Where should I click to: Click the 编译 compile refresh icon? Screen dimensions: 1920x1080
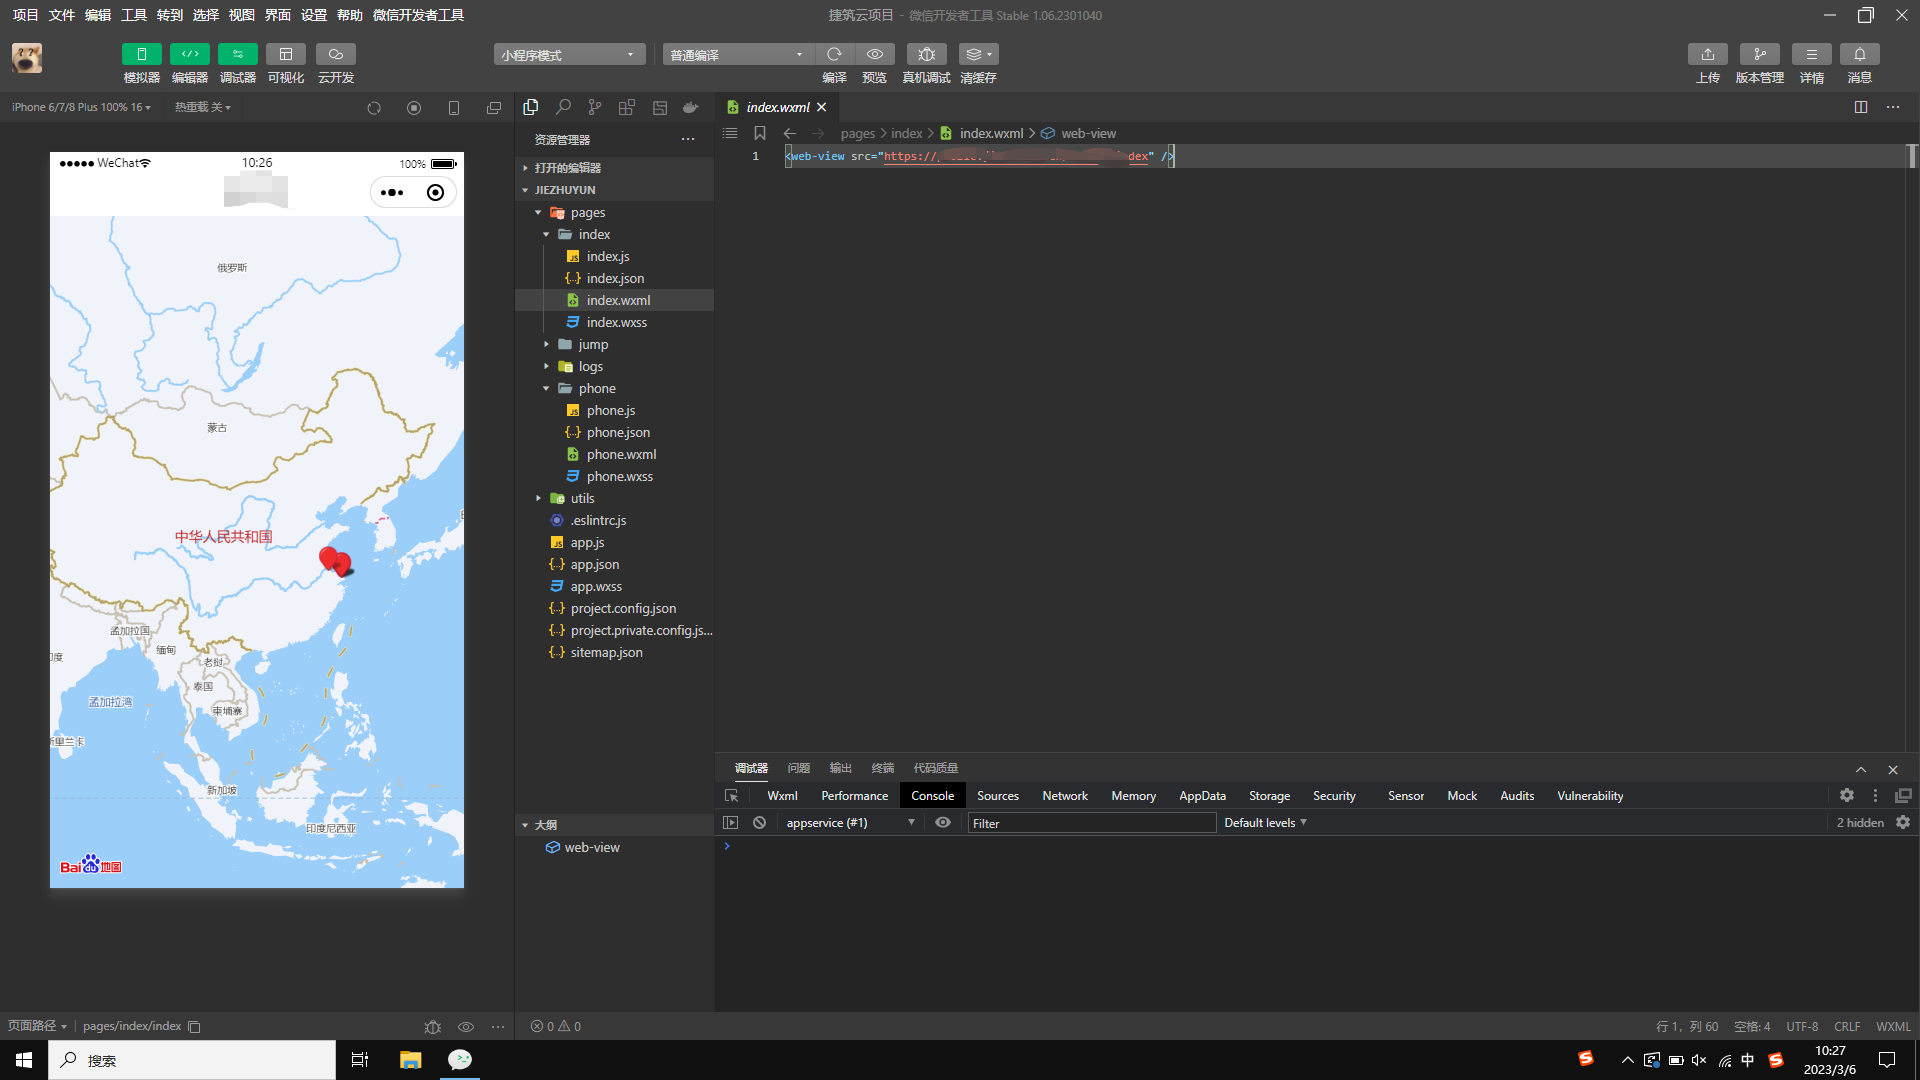click(834, 54)
